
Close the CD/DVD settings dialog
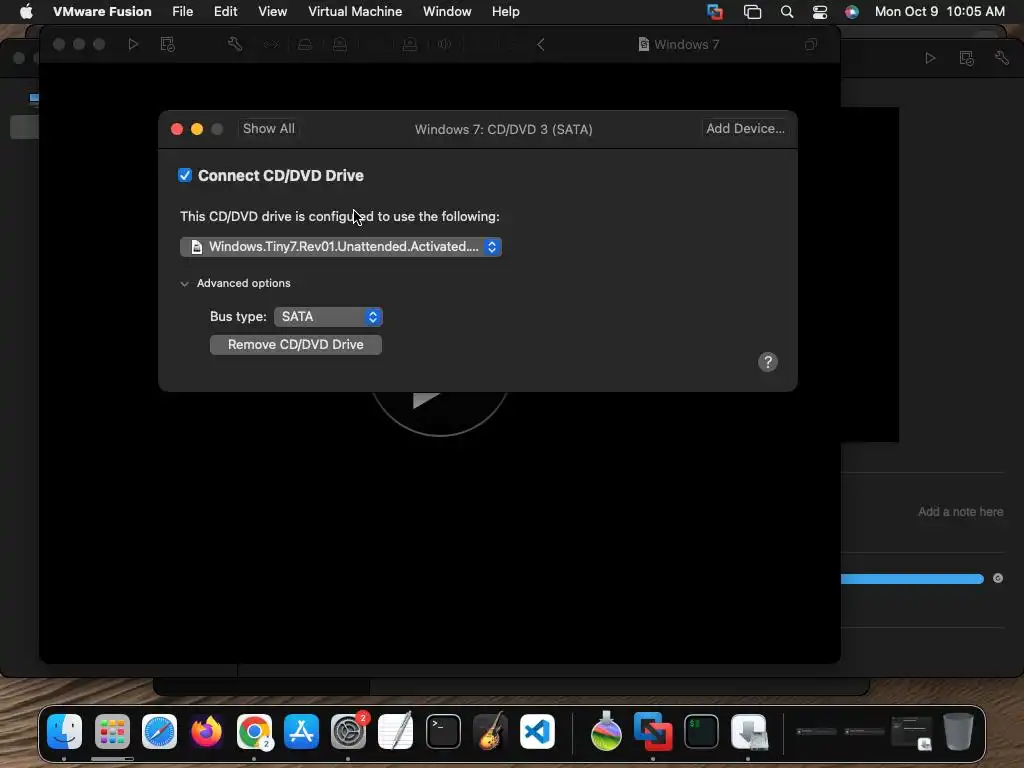[x=177, y=129]
